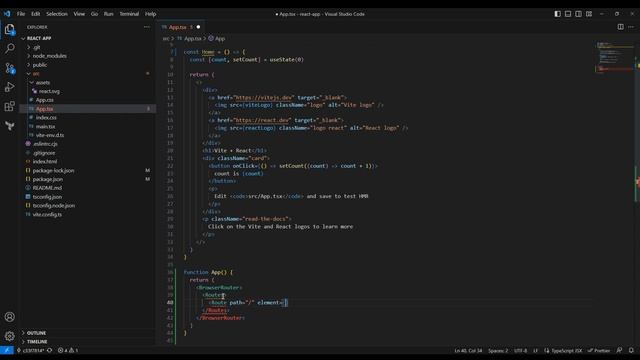Collapse the REACT-APP root folder
This screenshot has height=360, width=640.
39,38
